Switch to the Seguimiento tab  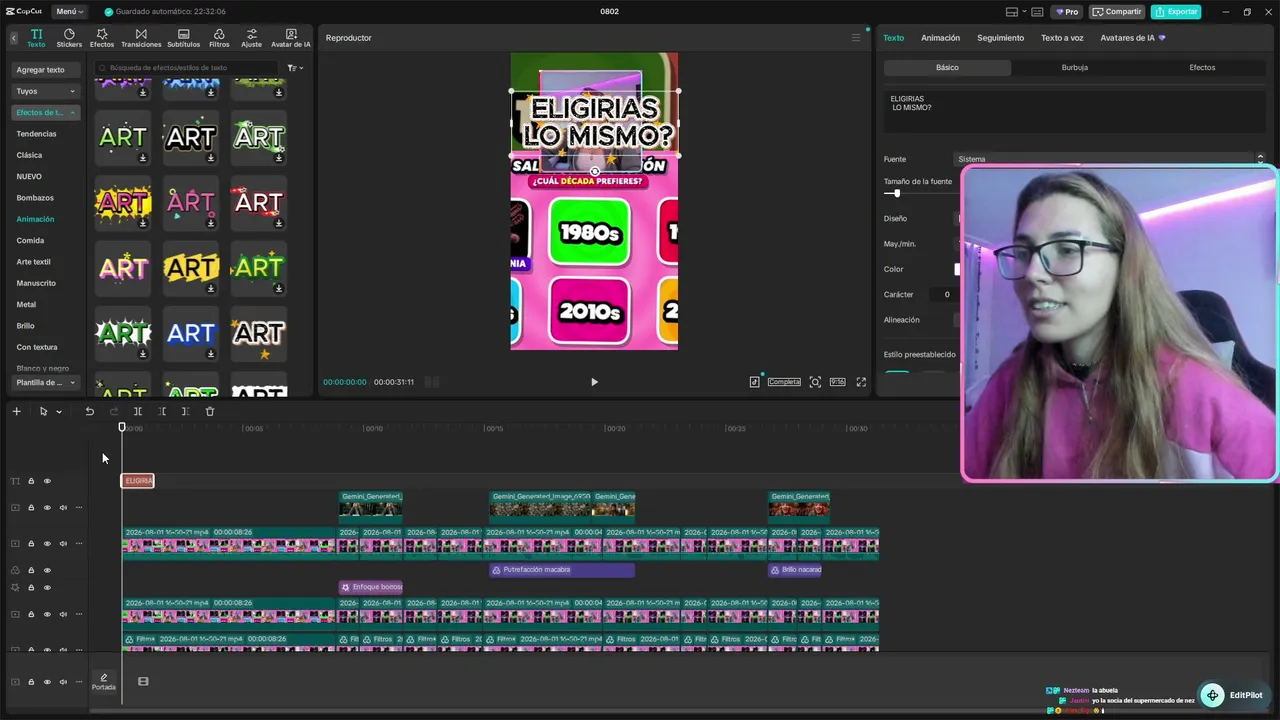[x=1000, y=38]
